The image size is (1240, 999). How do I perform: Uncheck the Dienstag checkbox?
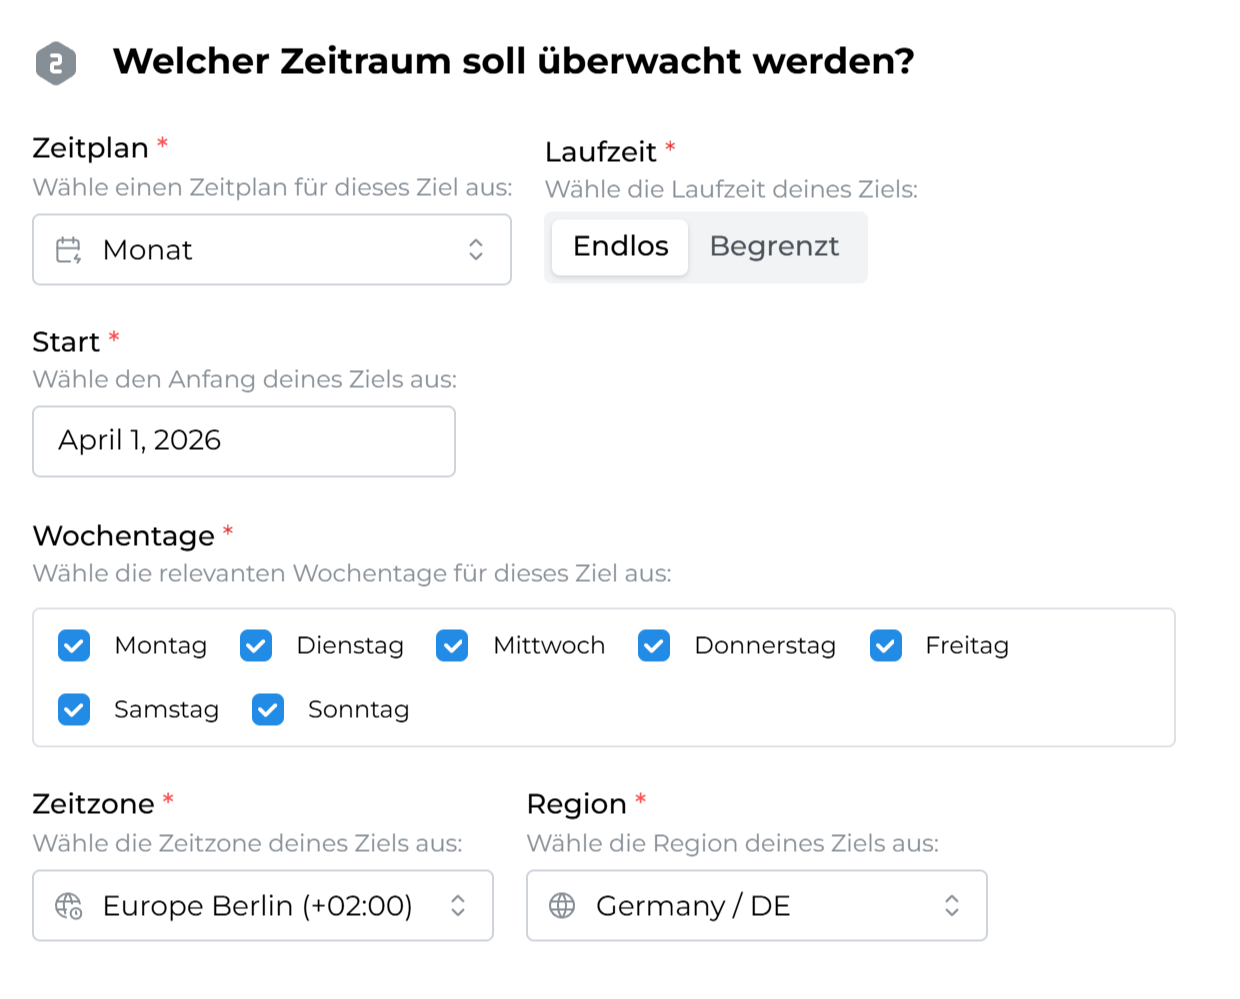tap(256, 646)
